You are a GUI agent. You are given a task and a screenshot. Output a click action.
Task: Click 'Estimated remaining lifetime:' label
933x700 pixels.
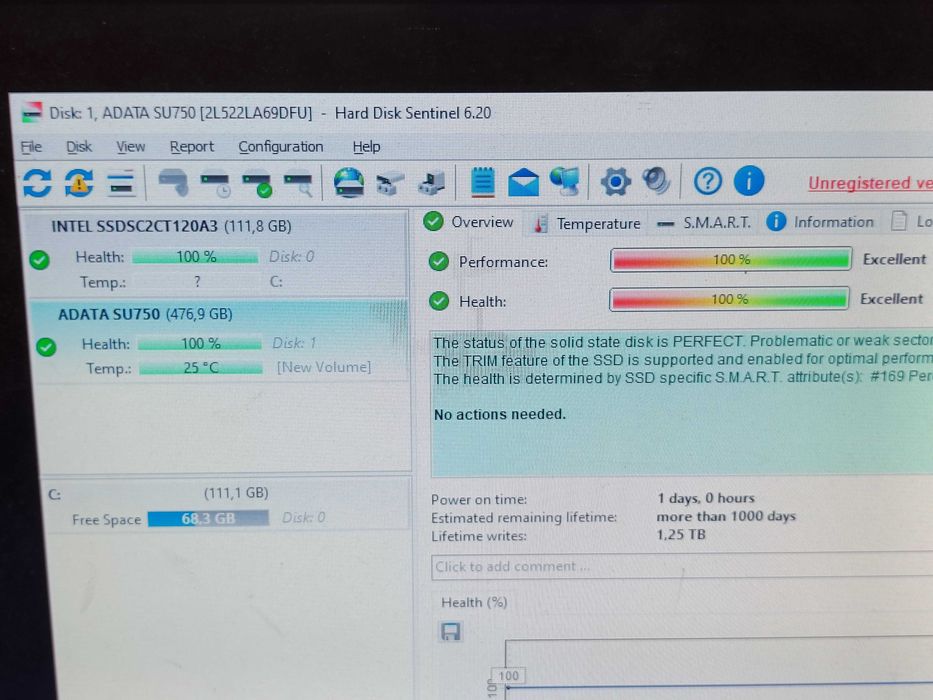pos(524,518)
